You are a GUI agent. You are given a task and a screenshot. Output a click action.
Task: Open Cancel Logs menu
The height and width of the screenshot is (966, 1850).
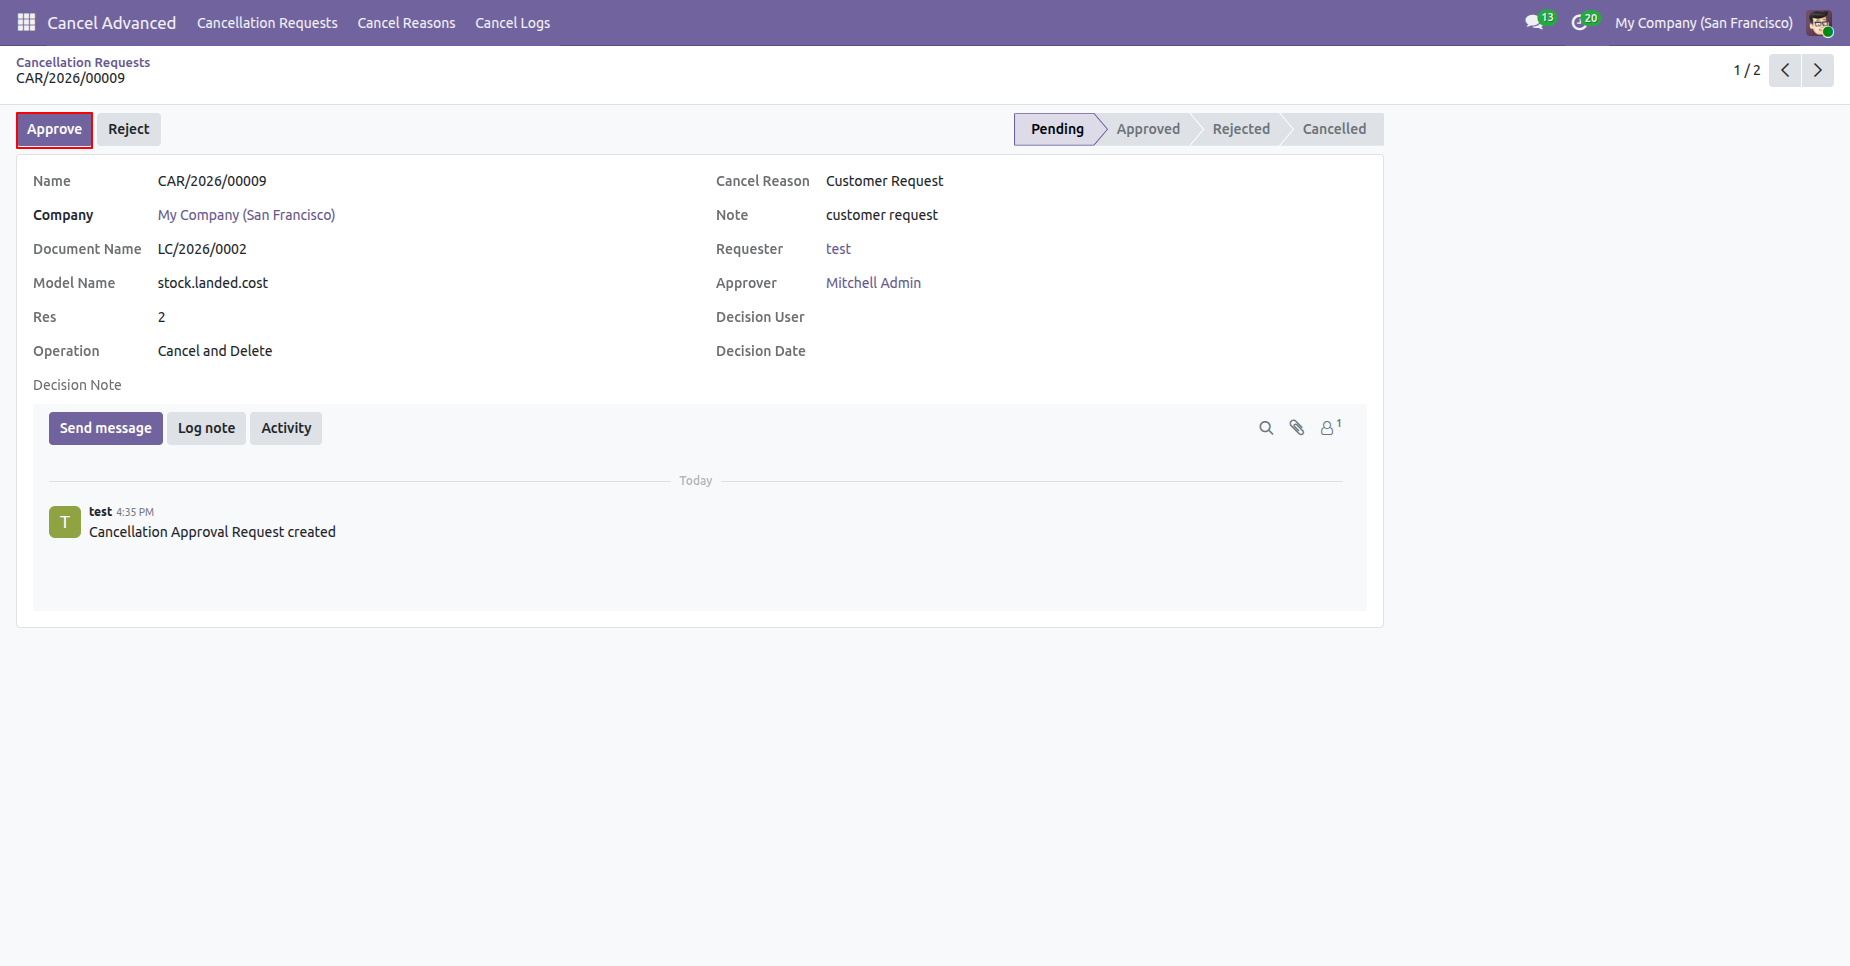tap(512, 23)
